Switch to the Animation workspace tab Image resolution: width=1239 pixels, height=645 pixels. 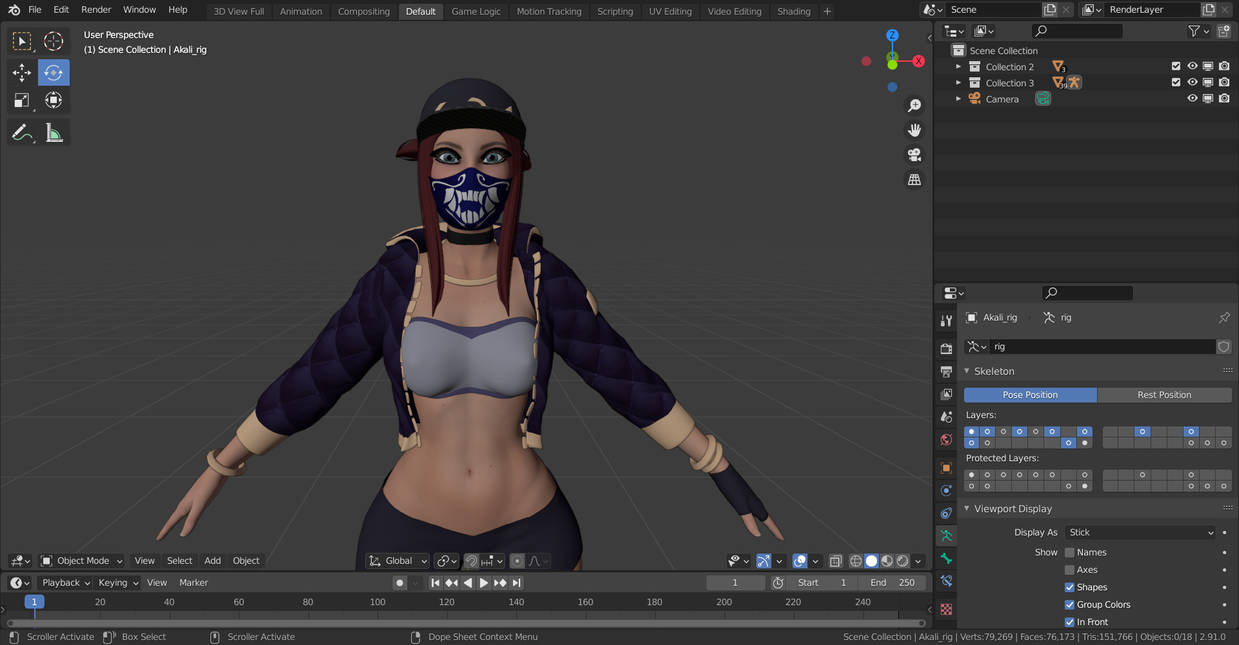tap(301, 11)
